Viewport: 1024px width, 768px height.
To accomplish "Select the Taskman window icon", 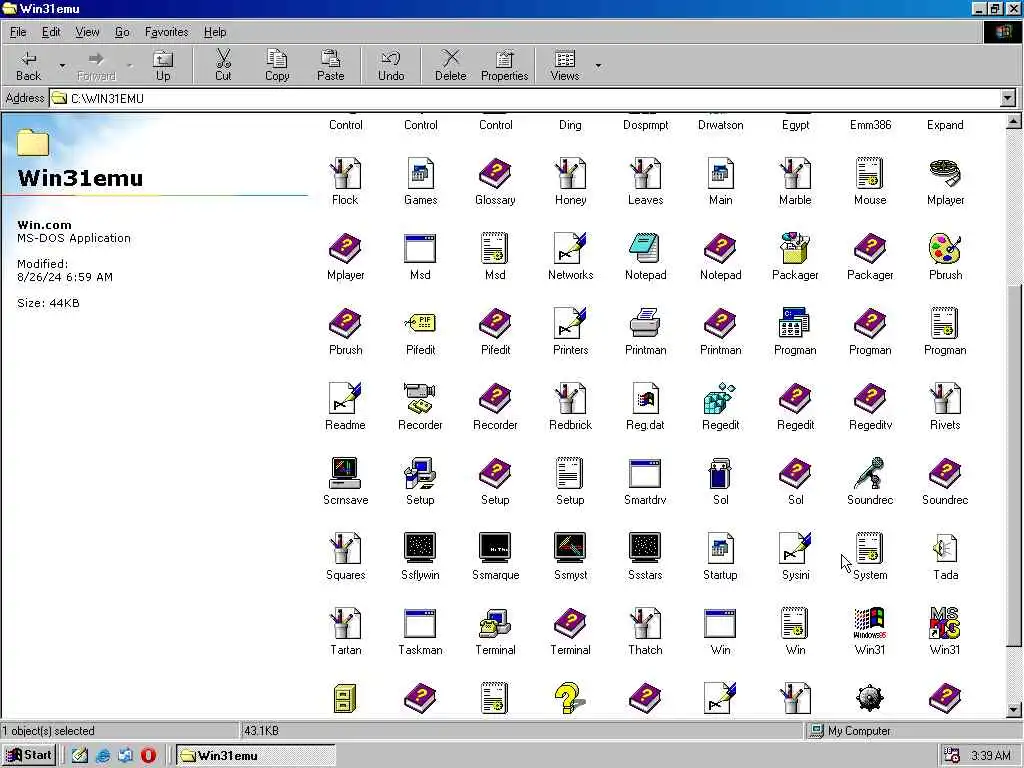I will coord(420,624).
